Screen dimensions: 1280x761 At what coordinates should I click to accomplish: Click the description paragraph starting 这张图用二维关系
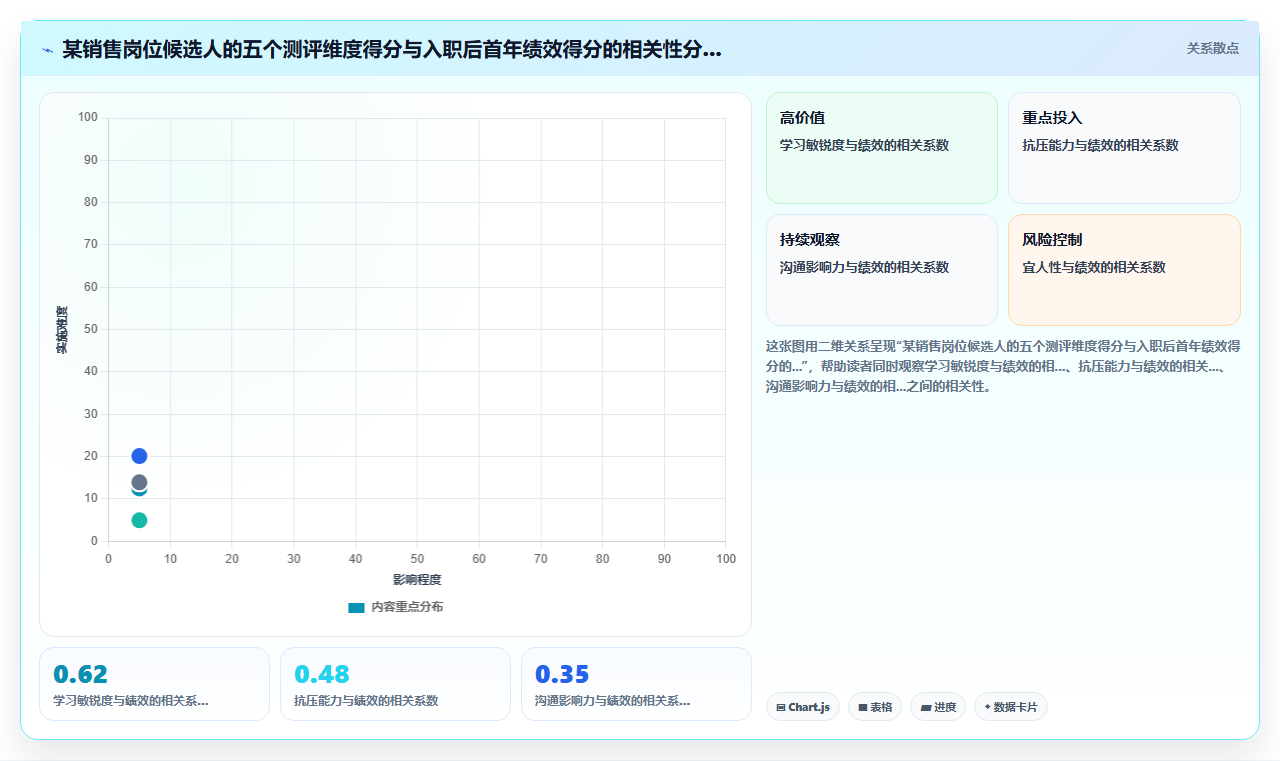[x=1003, y=365]
